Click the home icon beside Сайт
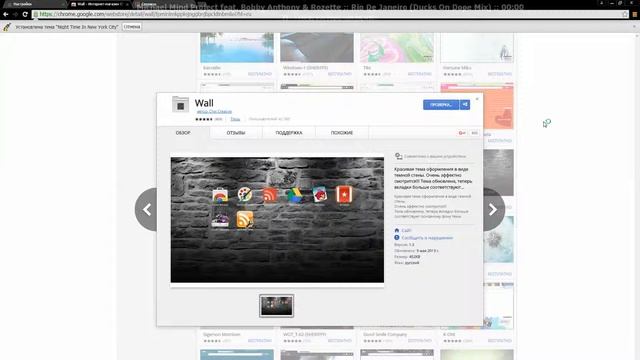640x360 pixels. [397, 231]
